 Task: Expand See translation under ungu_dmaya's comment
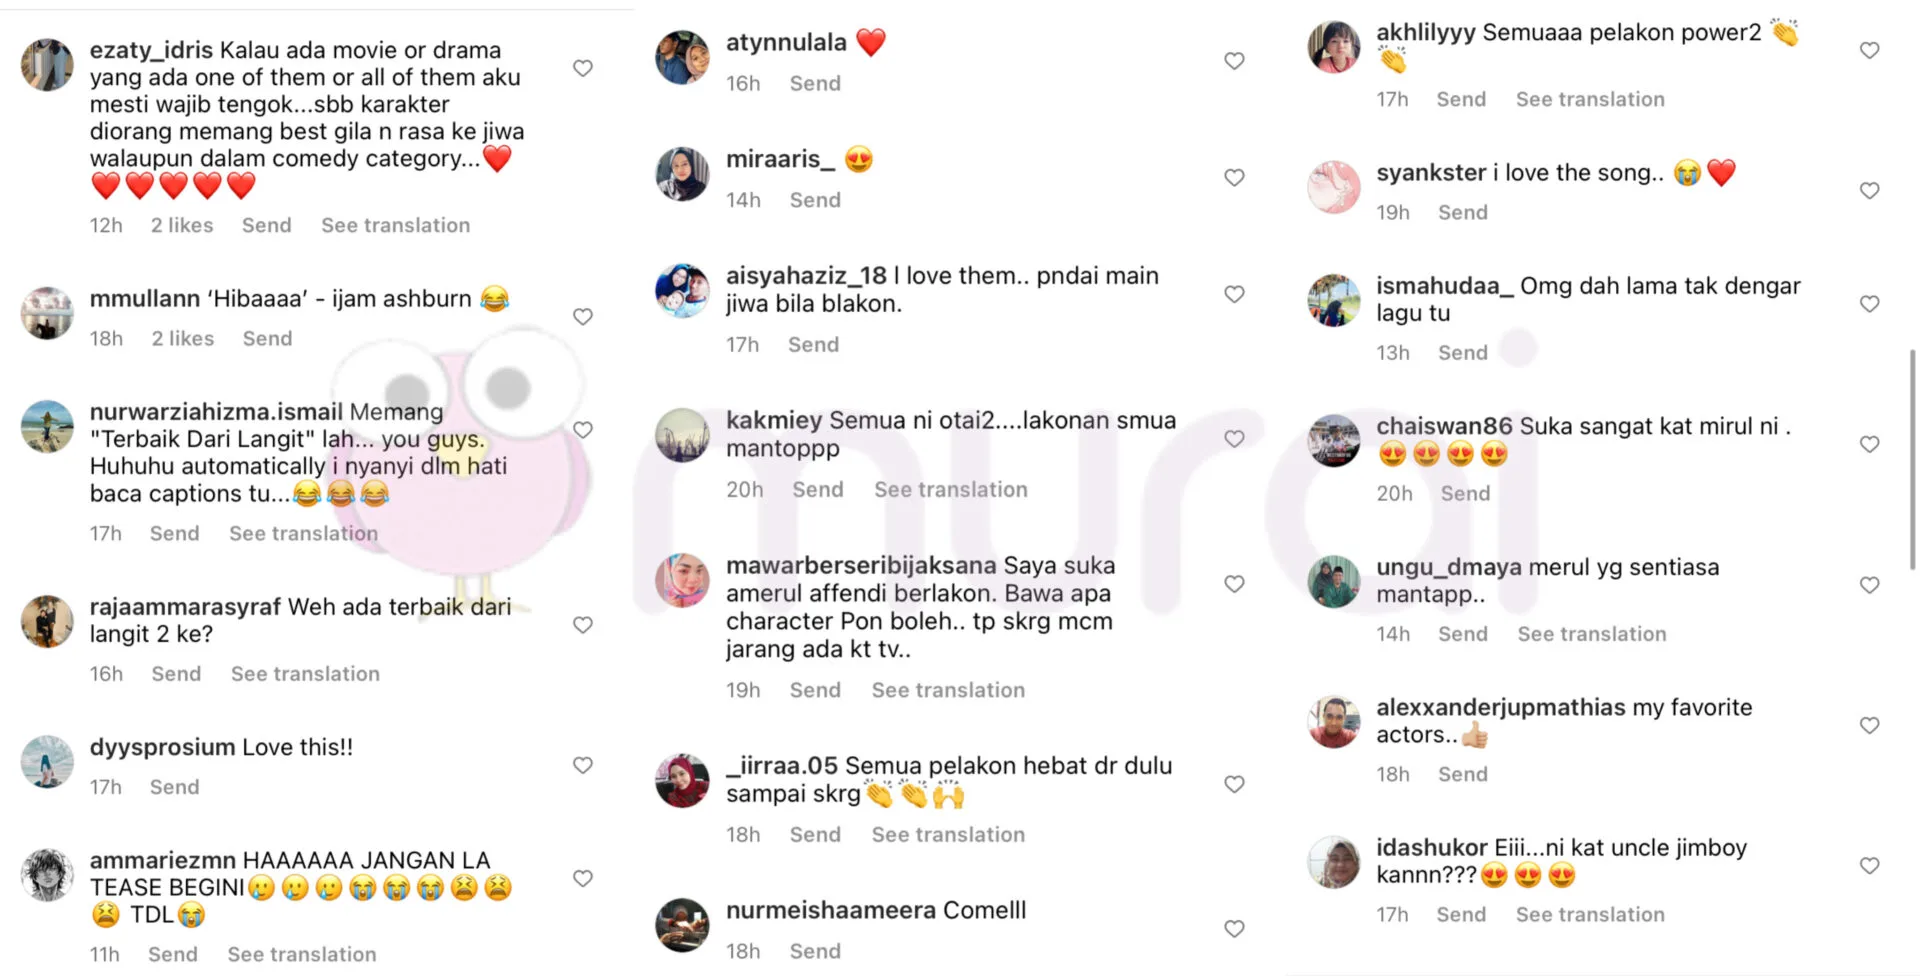[1592, 634]
